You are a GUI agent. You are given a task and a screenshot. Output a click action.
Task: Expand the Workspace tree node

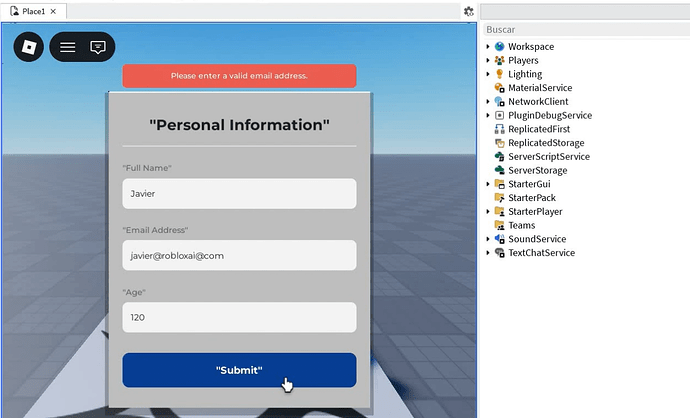(488, 47)
